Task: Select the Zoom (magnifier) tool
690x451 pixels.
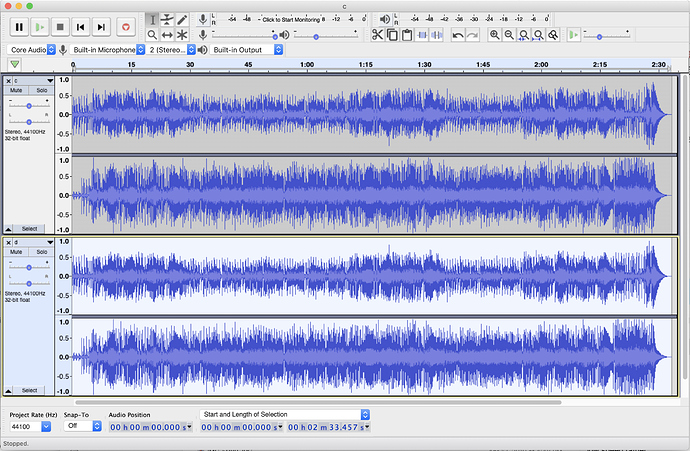Action: pyautogui.click(x=152, y=35)
